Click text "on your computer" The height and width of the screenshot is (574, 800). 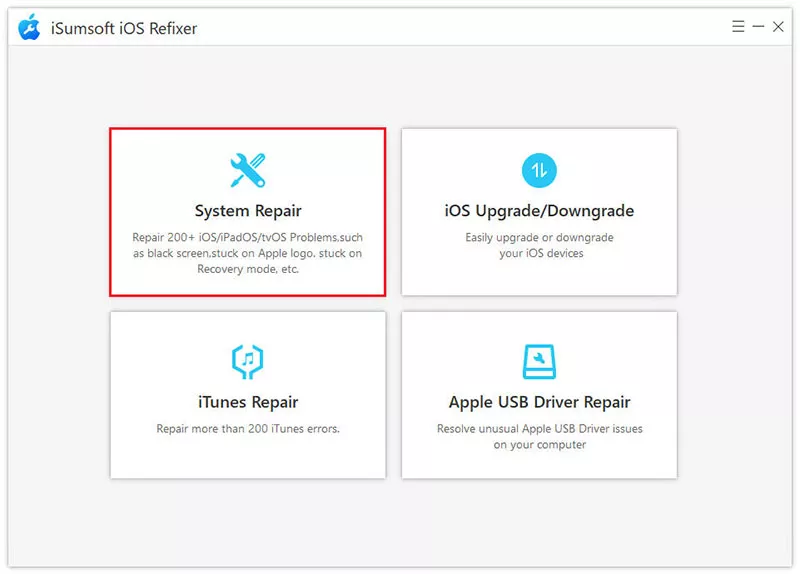click(x=539, y=445)
